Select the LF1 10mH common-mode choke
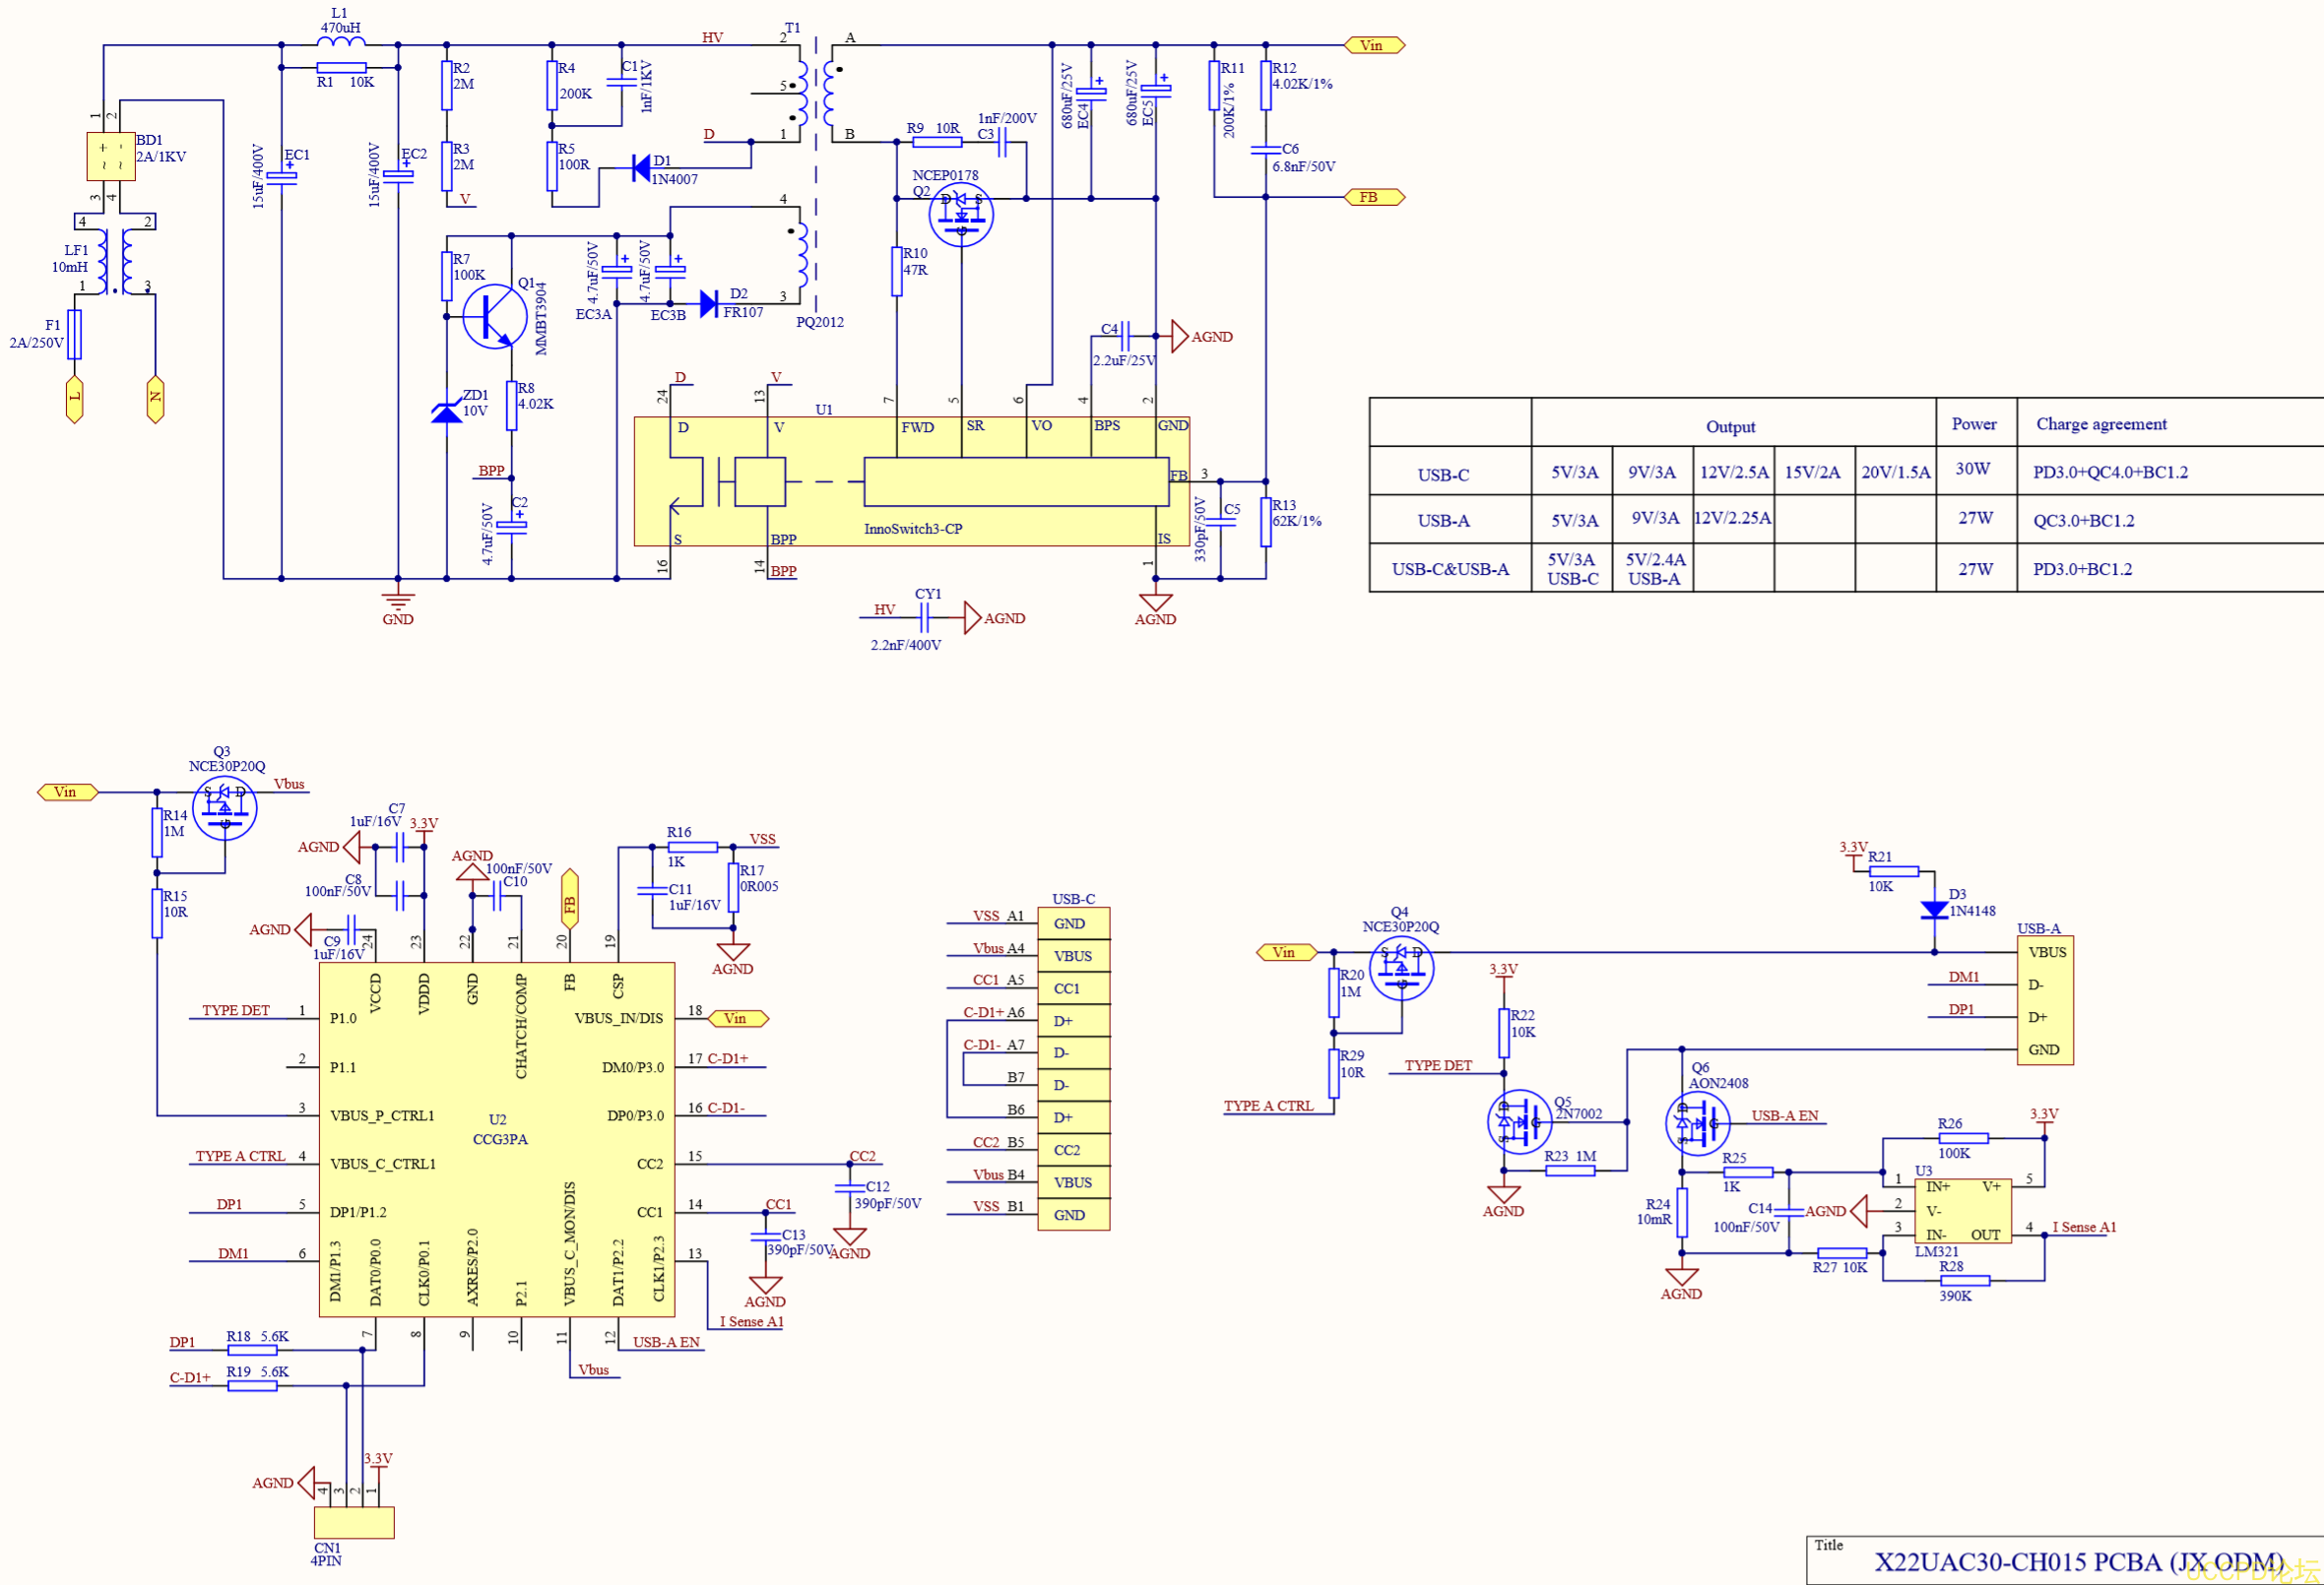 [x=115, y=261]
